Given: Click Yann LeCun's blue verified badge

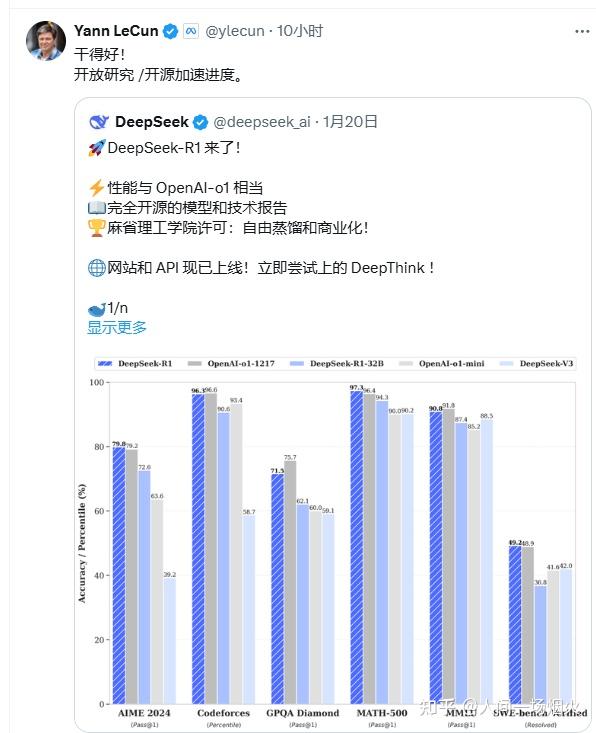Looking at the screenshot, I should [x=170, y=31].
